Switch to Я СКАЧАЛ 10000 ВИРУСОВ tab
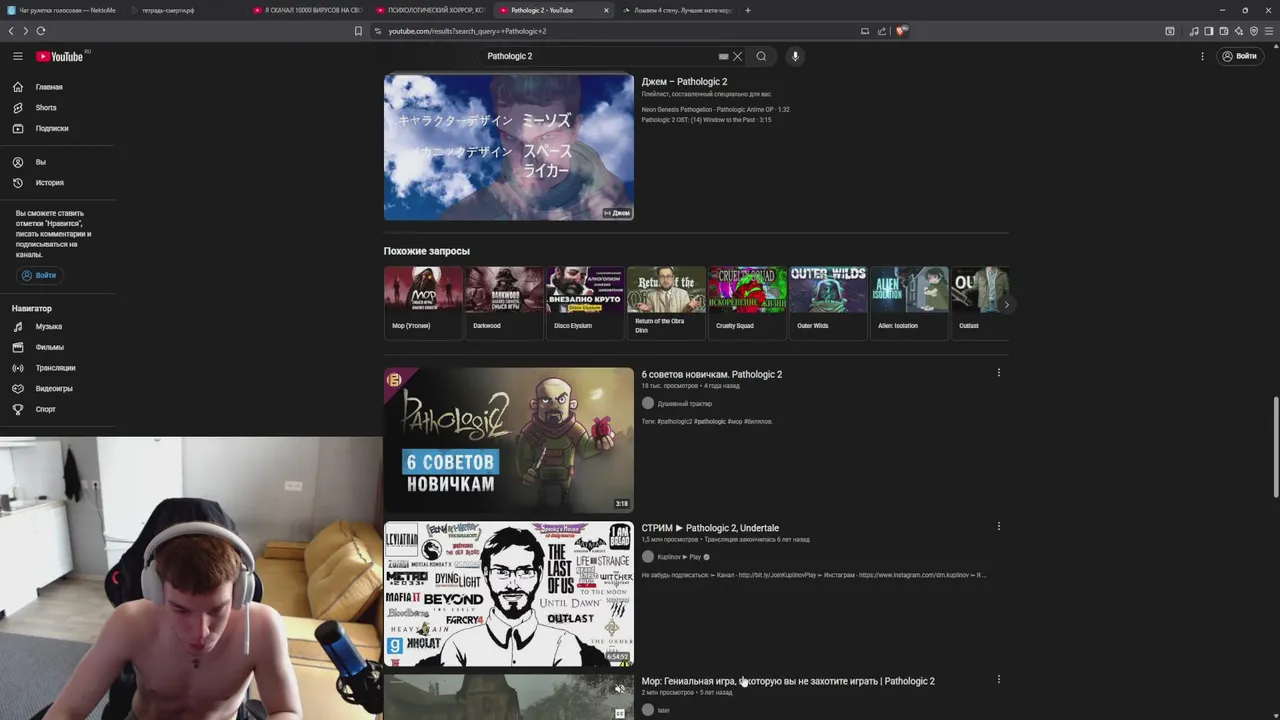This screenshot has width=1280, height=720. click(310, 10)
